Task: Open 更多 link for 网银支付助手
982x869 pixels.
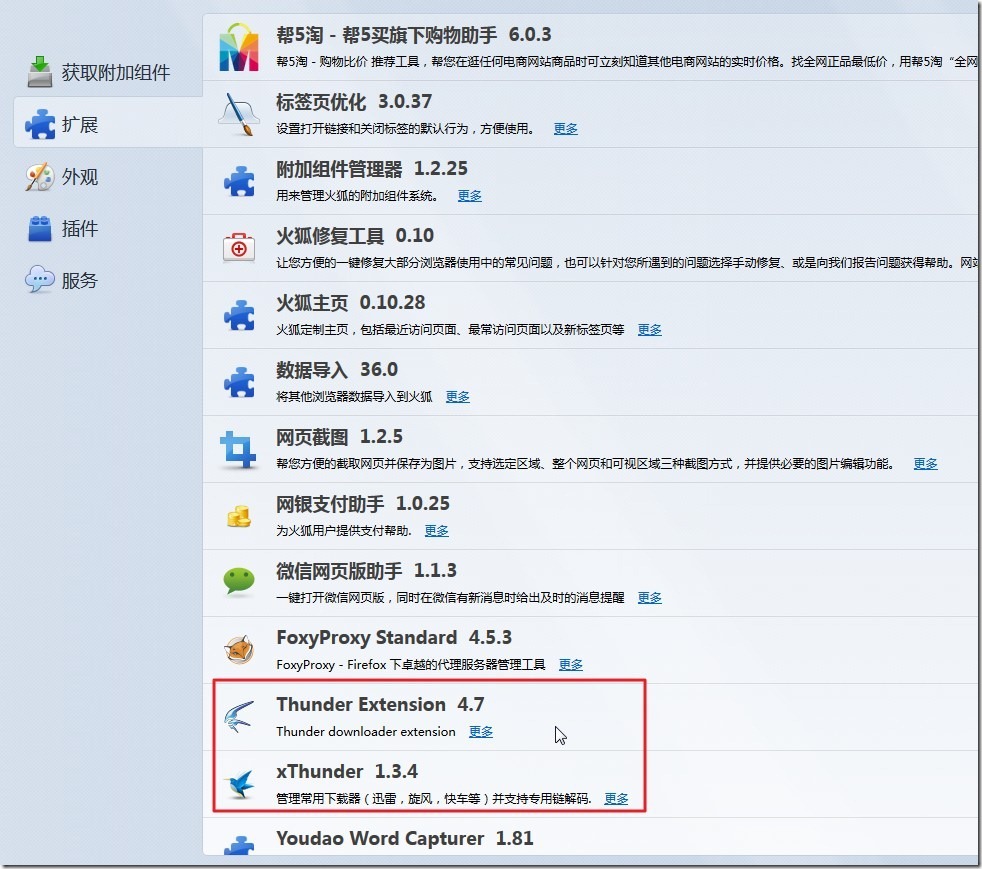Action: point(437,530)
